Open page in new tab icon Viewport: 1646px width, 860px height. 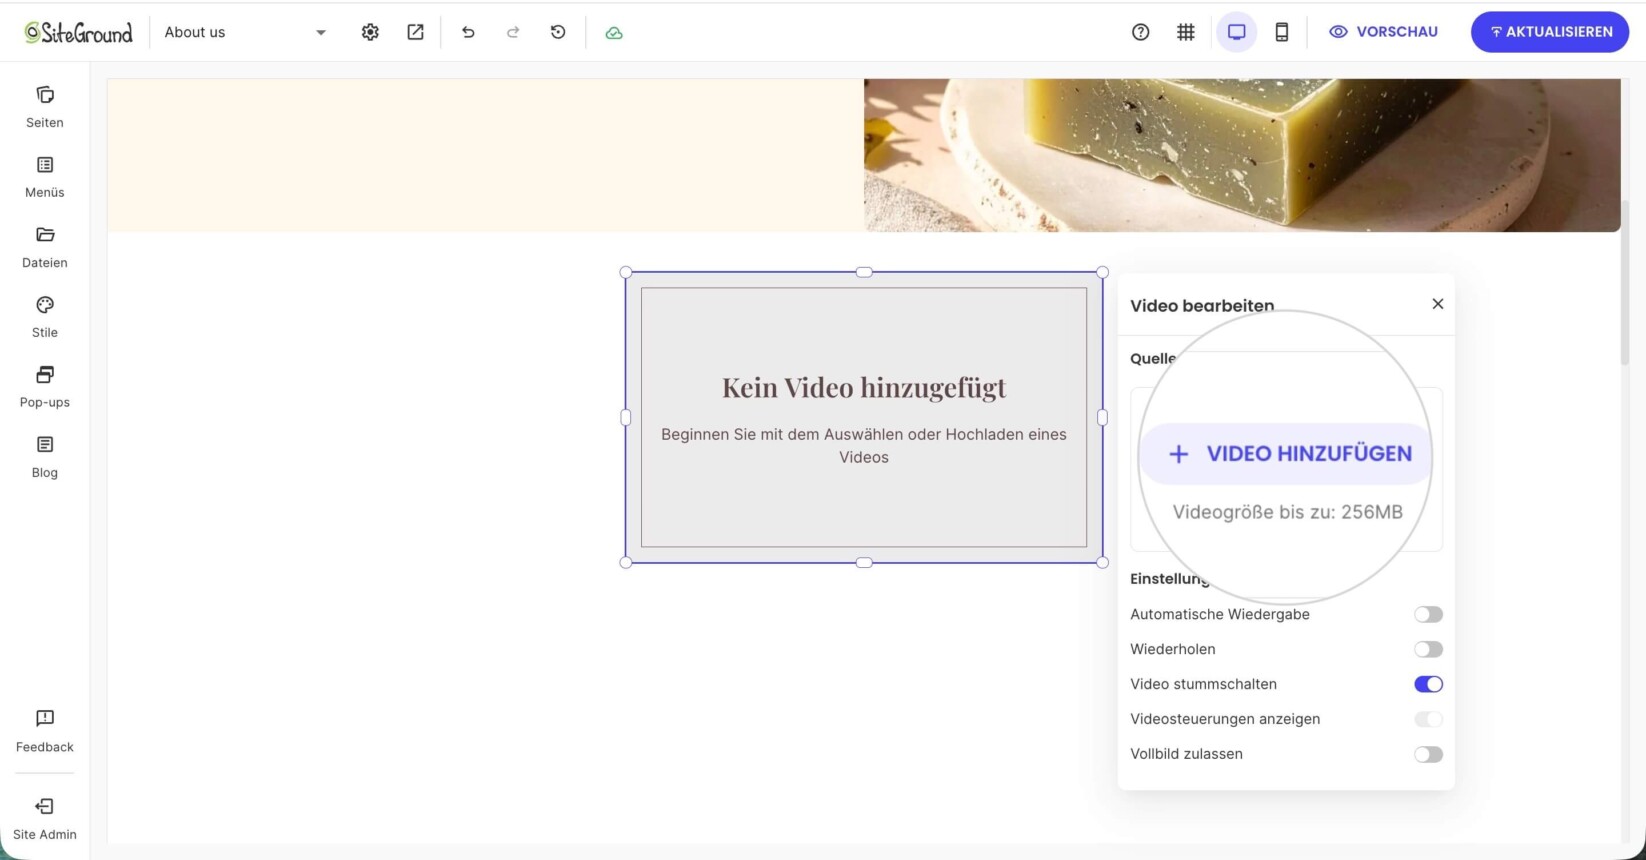[415, 32]
